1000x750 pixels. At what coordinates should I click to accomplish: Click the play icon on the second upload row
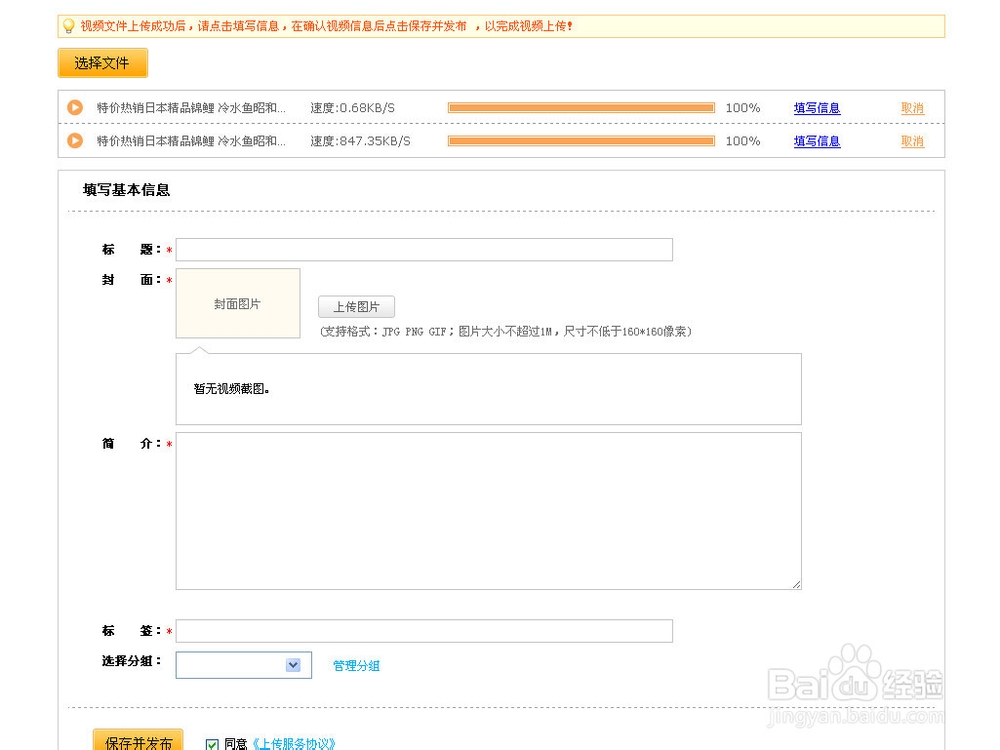(75, 141)
